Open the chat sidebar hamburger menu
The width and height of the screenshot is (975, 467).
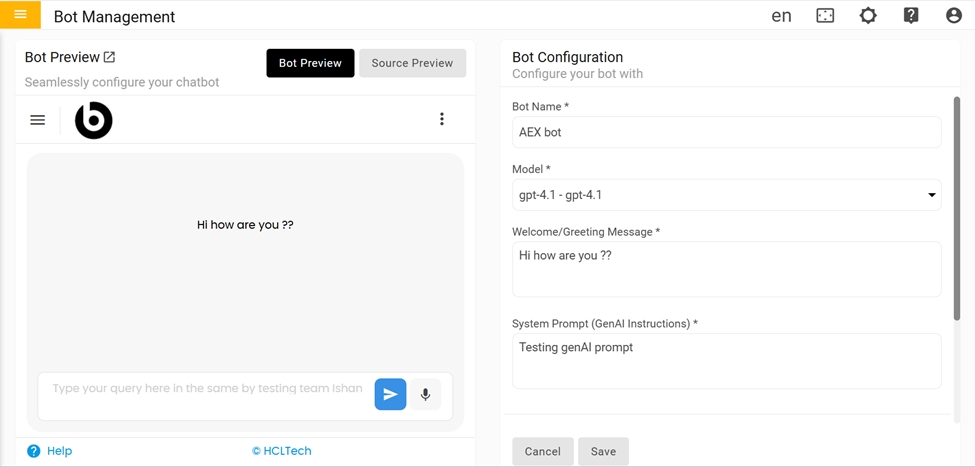pos(38,120)
